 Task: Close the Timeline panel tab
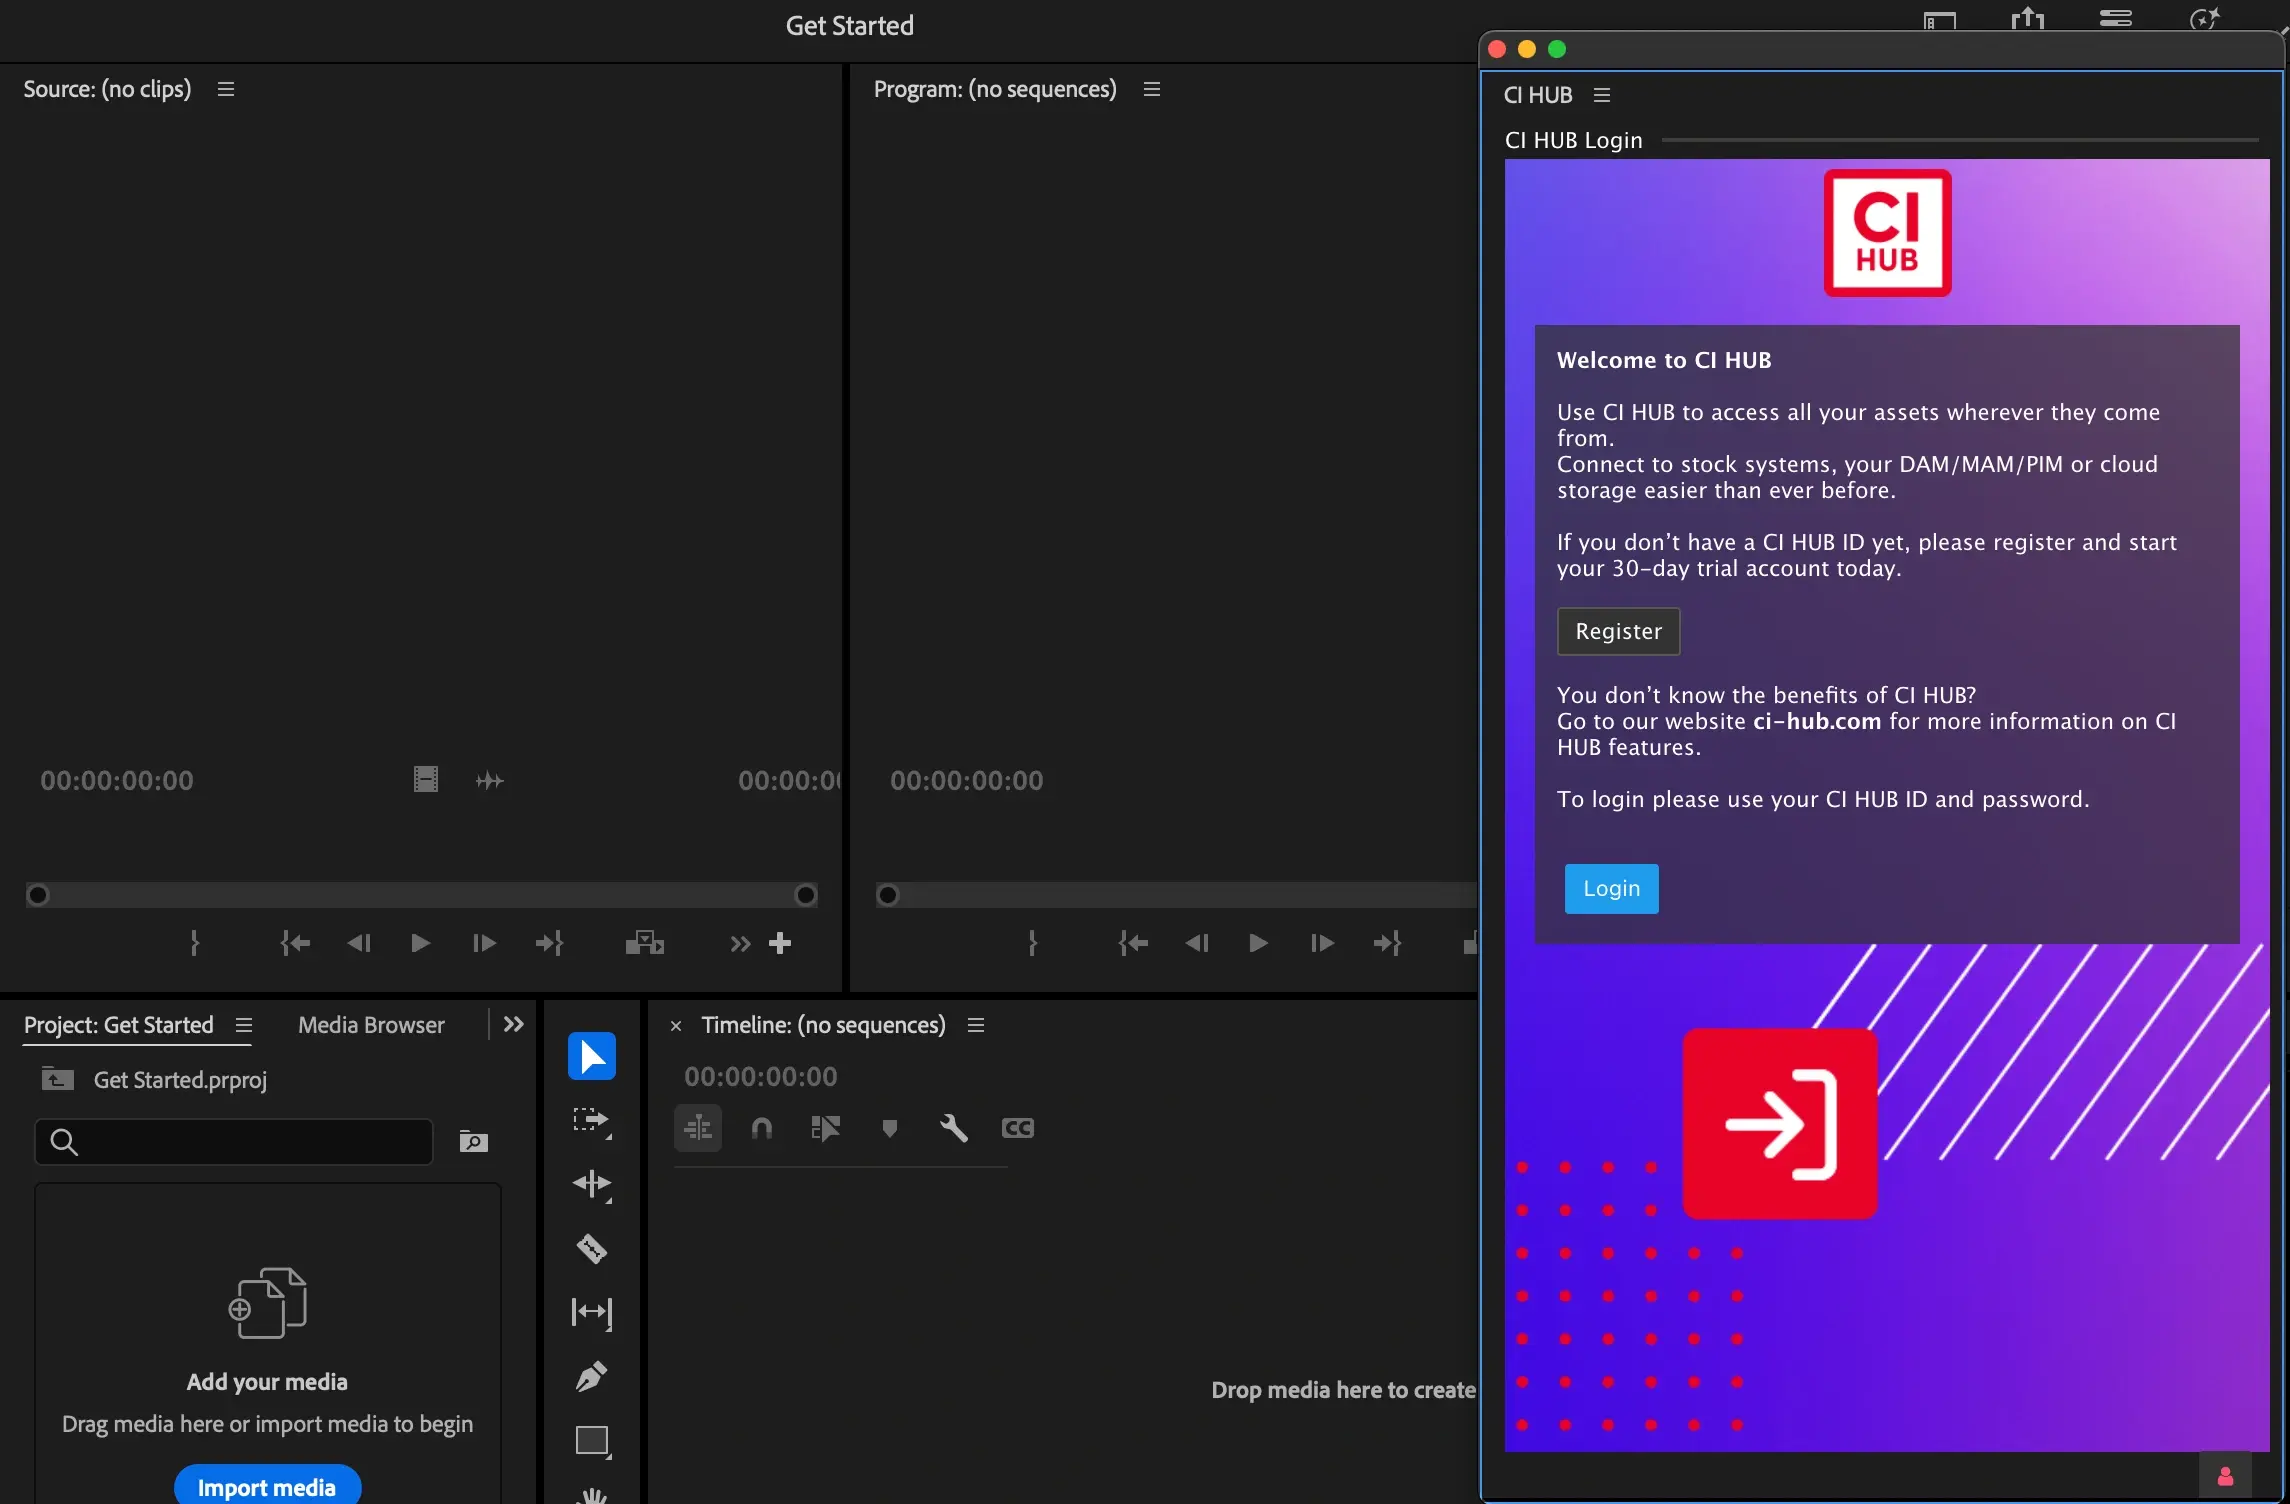click(676, 1026)
